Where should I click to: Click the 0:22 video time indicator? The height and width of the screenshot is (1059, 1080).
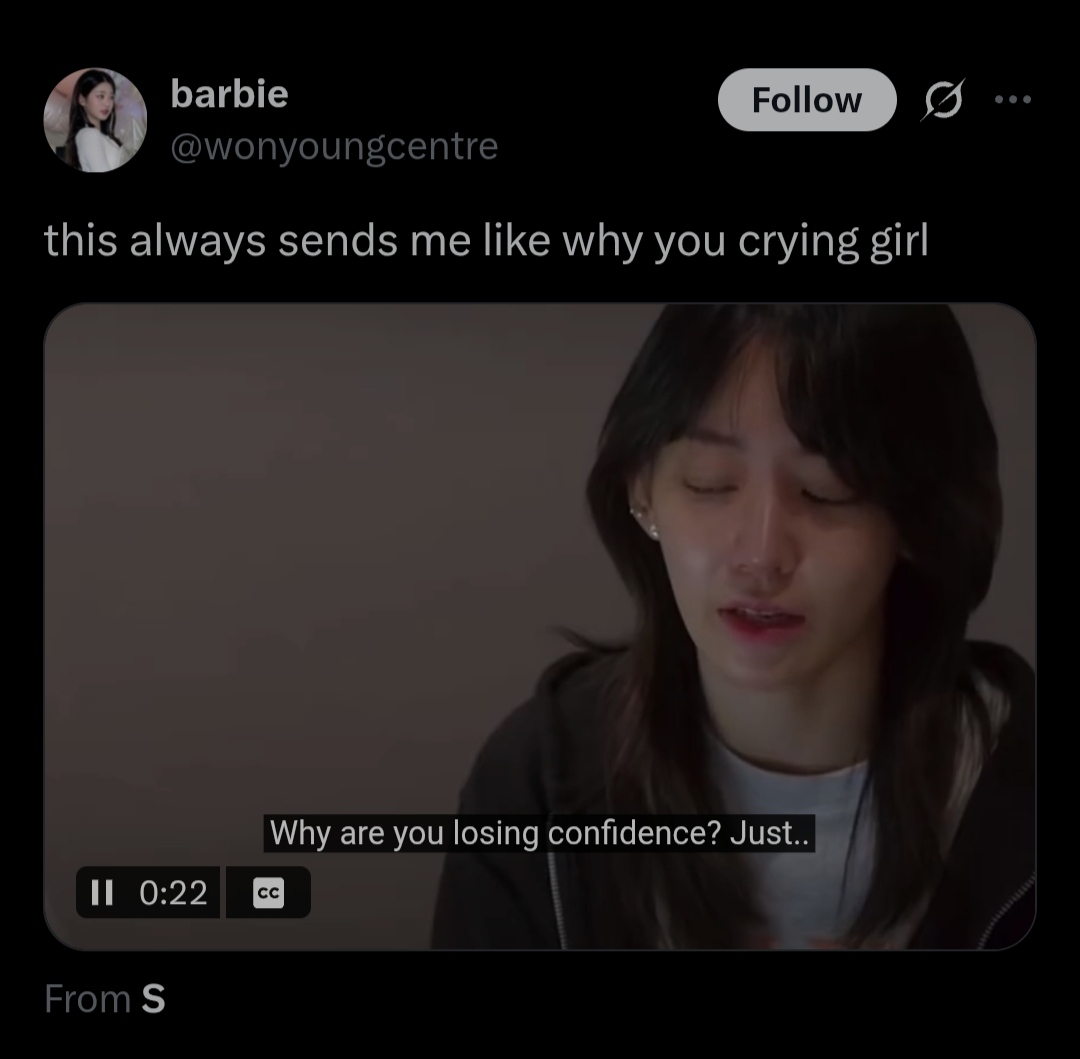click(173, 892)
